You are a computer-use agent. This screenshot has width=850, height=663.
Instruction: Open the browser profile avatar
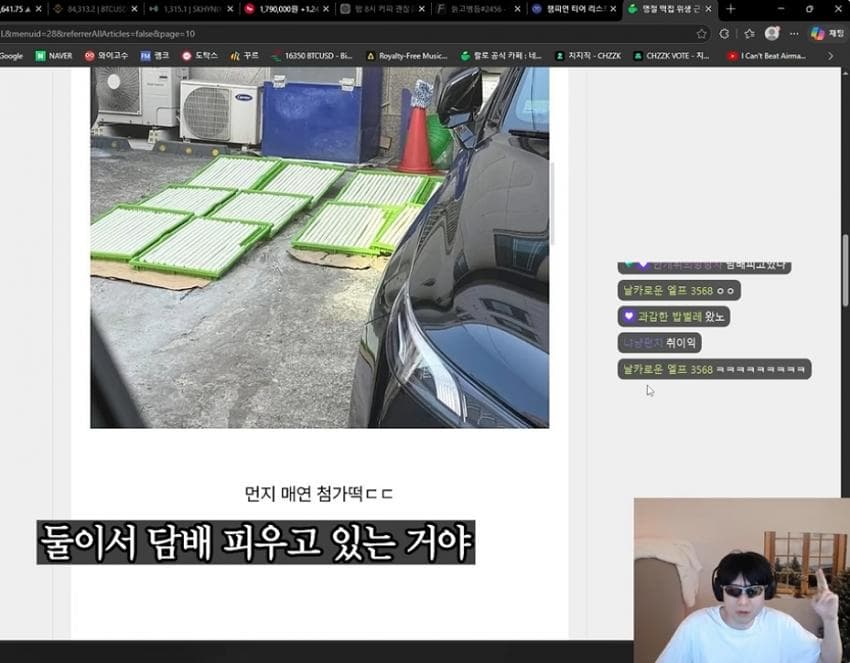tap(772, 34)
